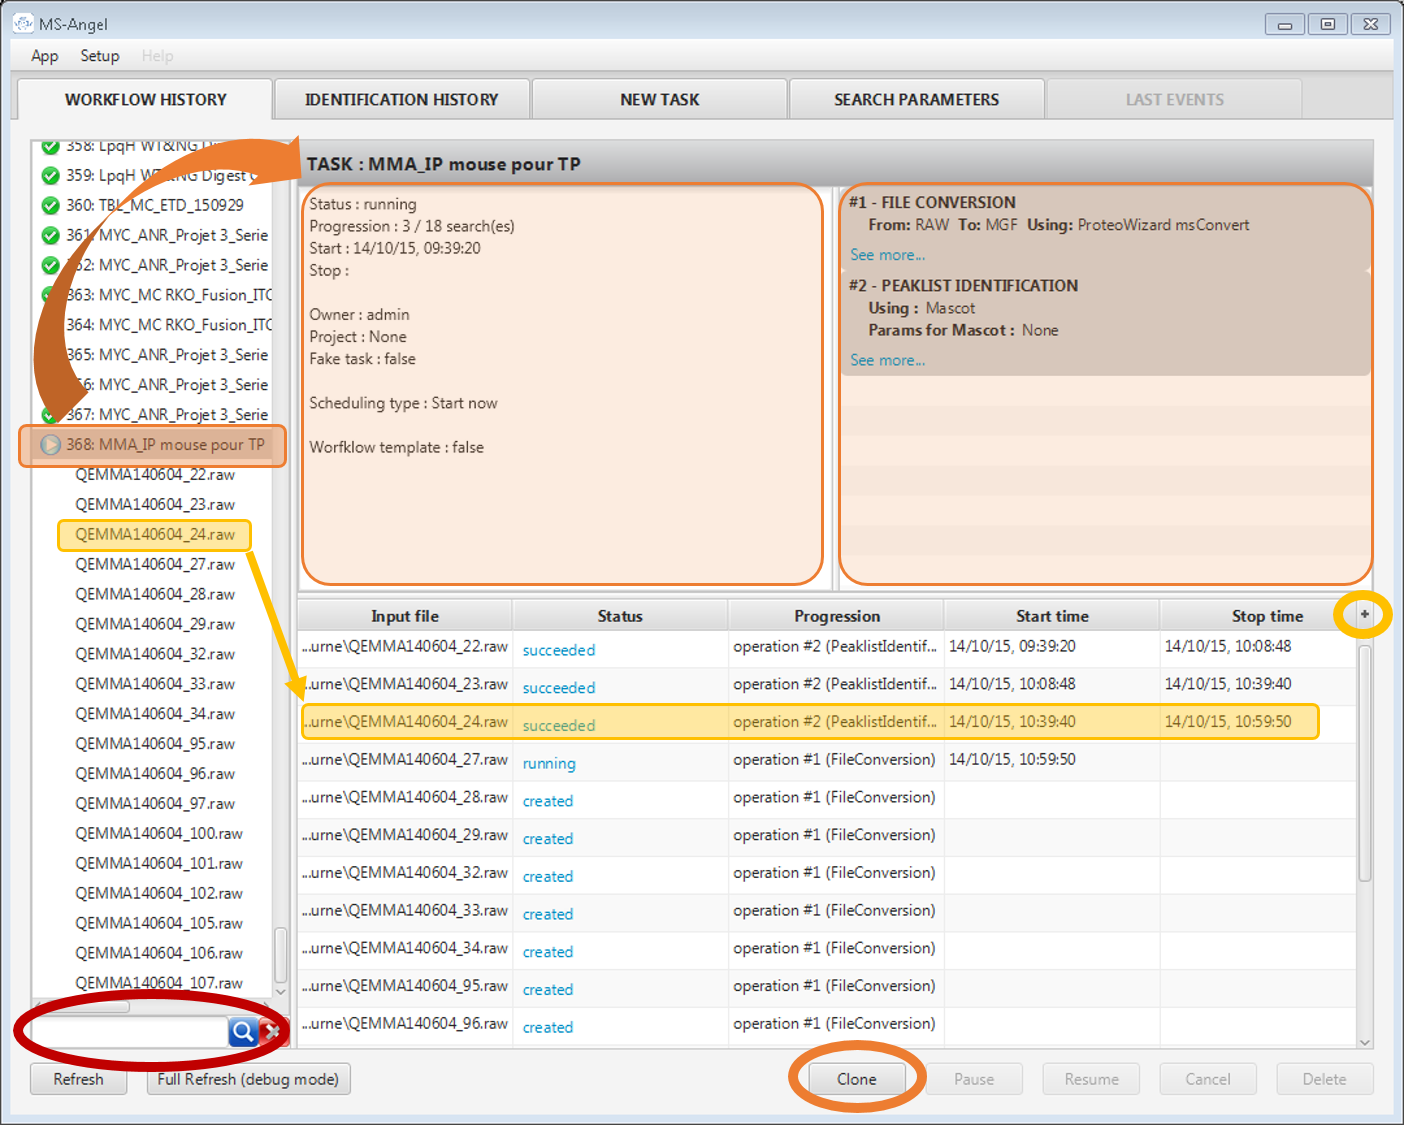Screen dimensions: 1404x1125
Task: Expand See more under Peaklist Identification
Action: [x=887, y=360]
